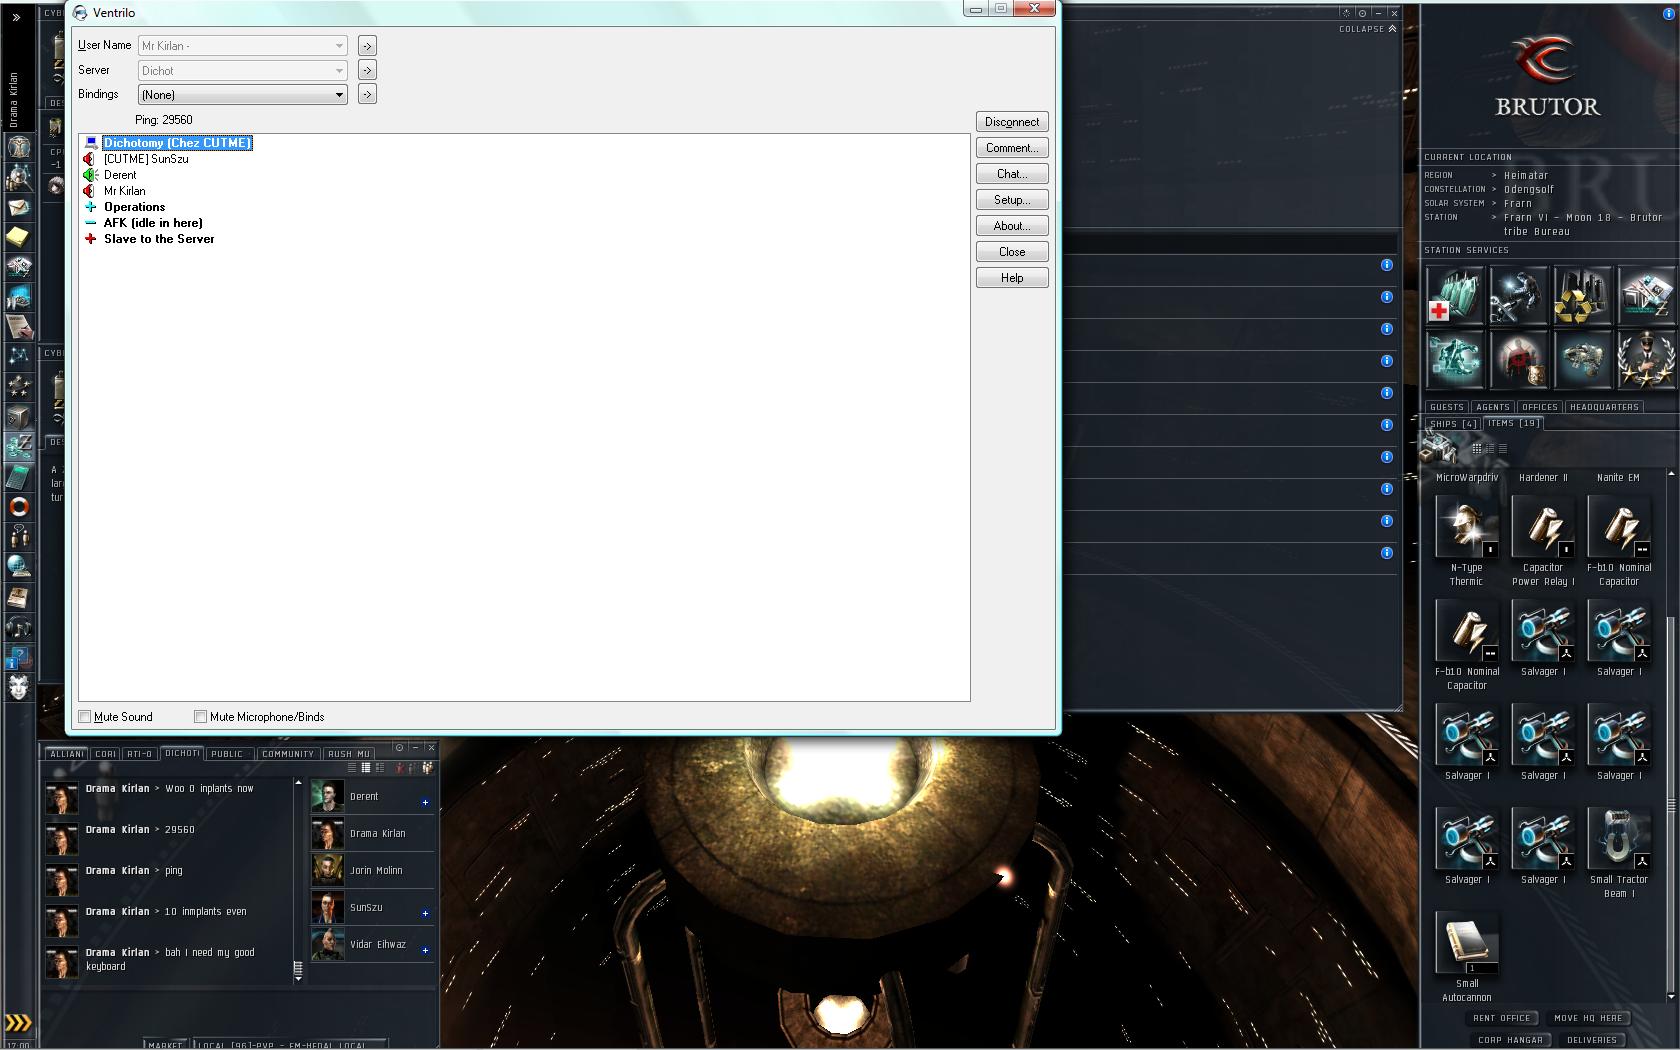Click the Help button in Ventrilo
The image size is (1680, 1050).
[x=1012, y=278]
